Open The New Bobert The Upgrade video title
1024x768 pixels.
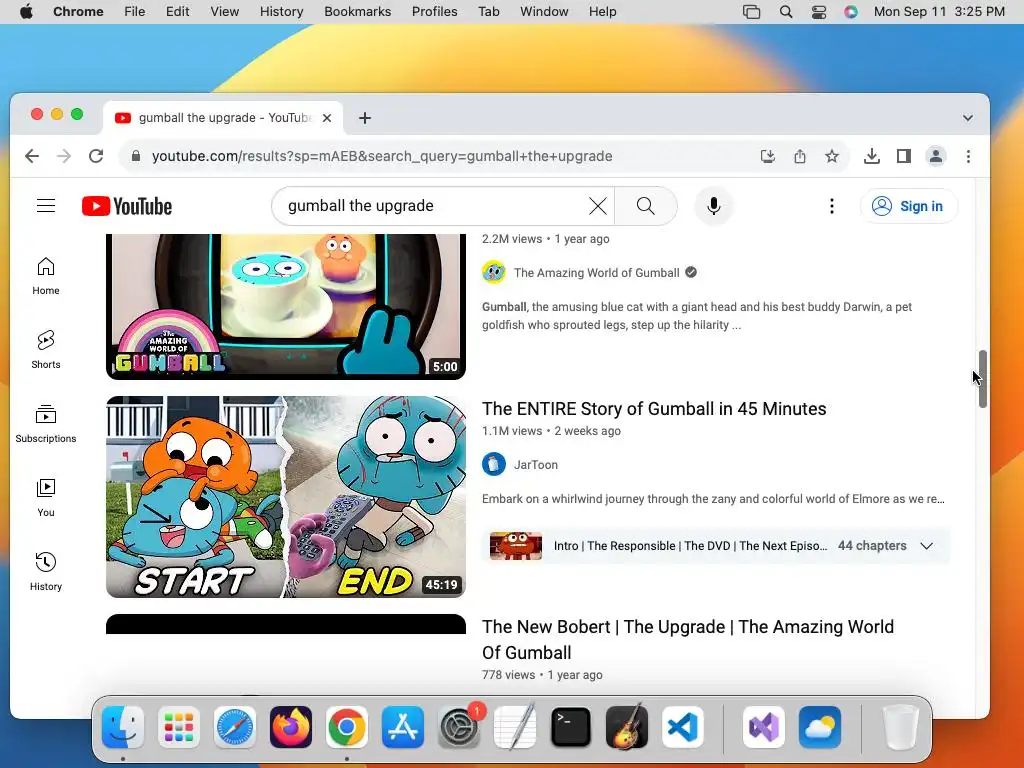tap(688, 639)
